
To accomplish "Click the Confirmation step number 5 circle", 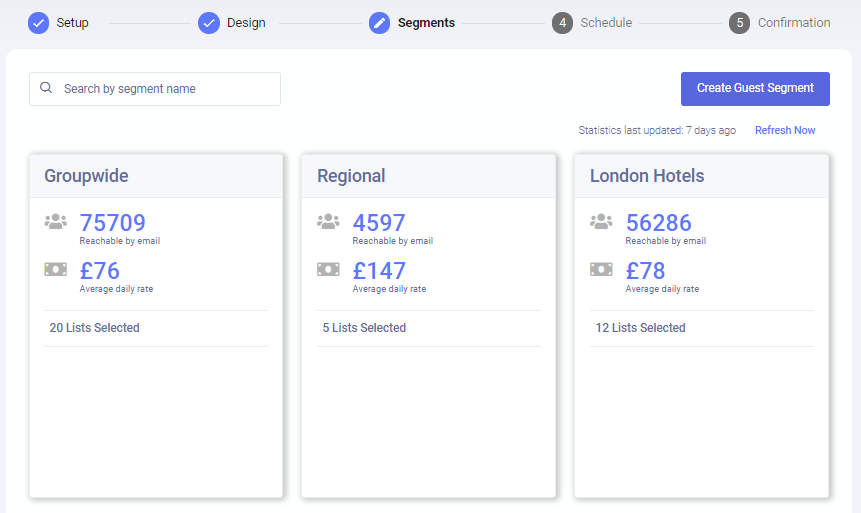I will pyautogui.click(x=739, y=23).
